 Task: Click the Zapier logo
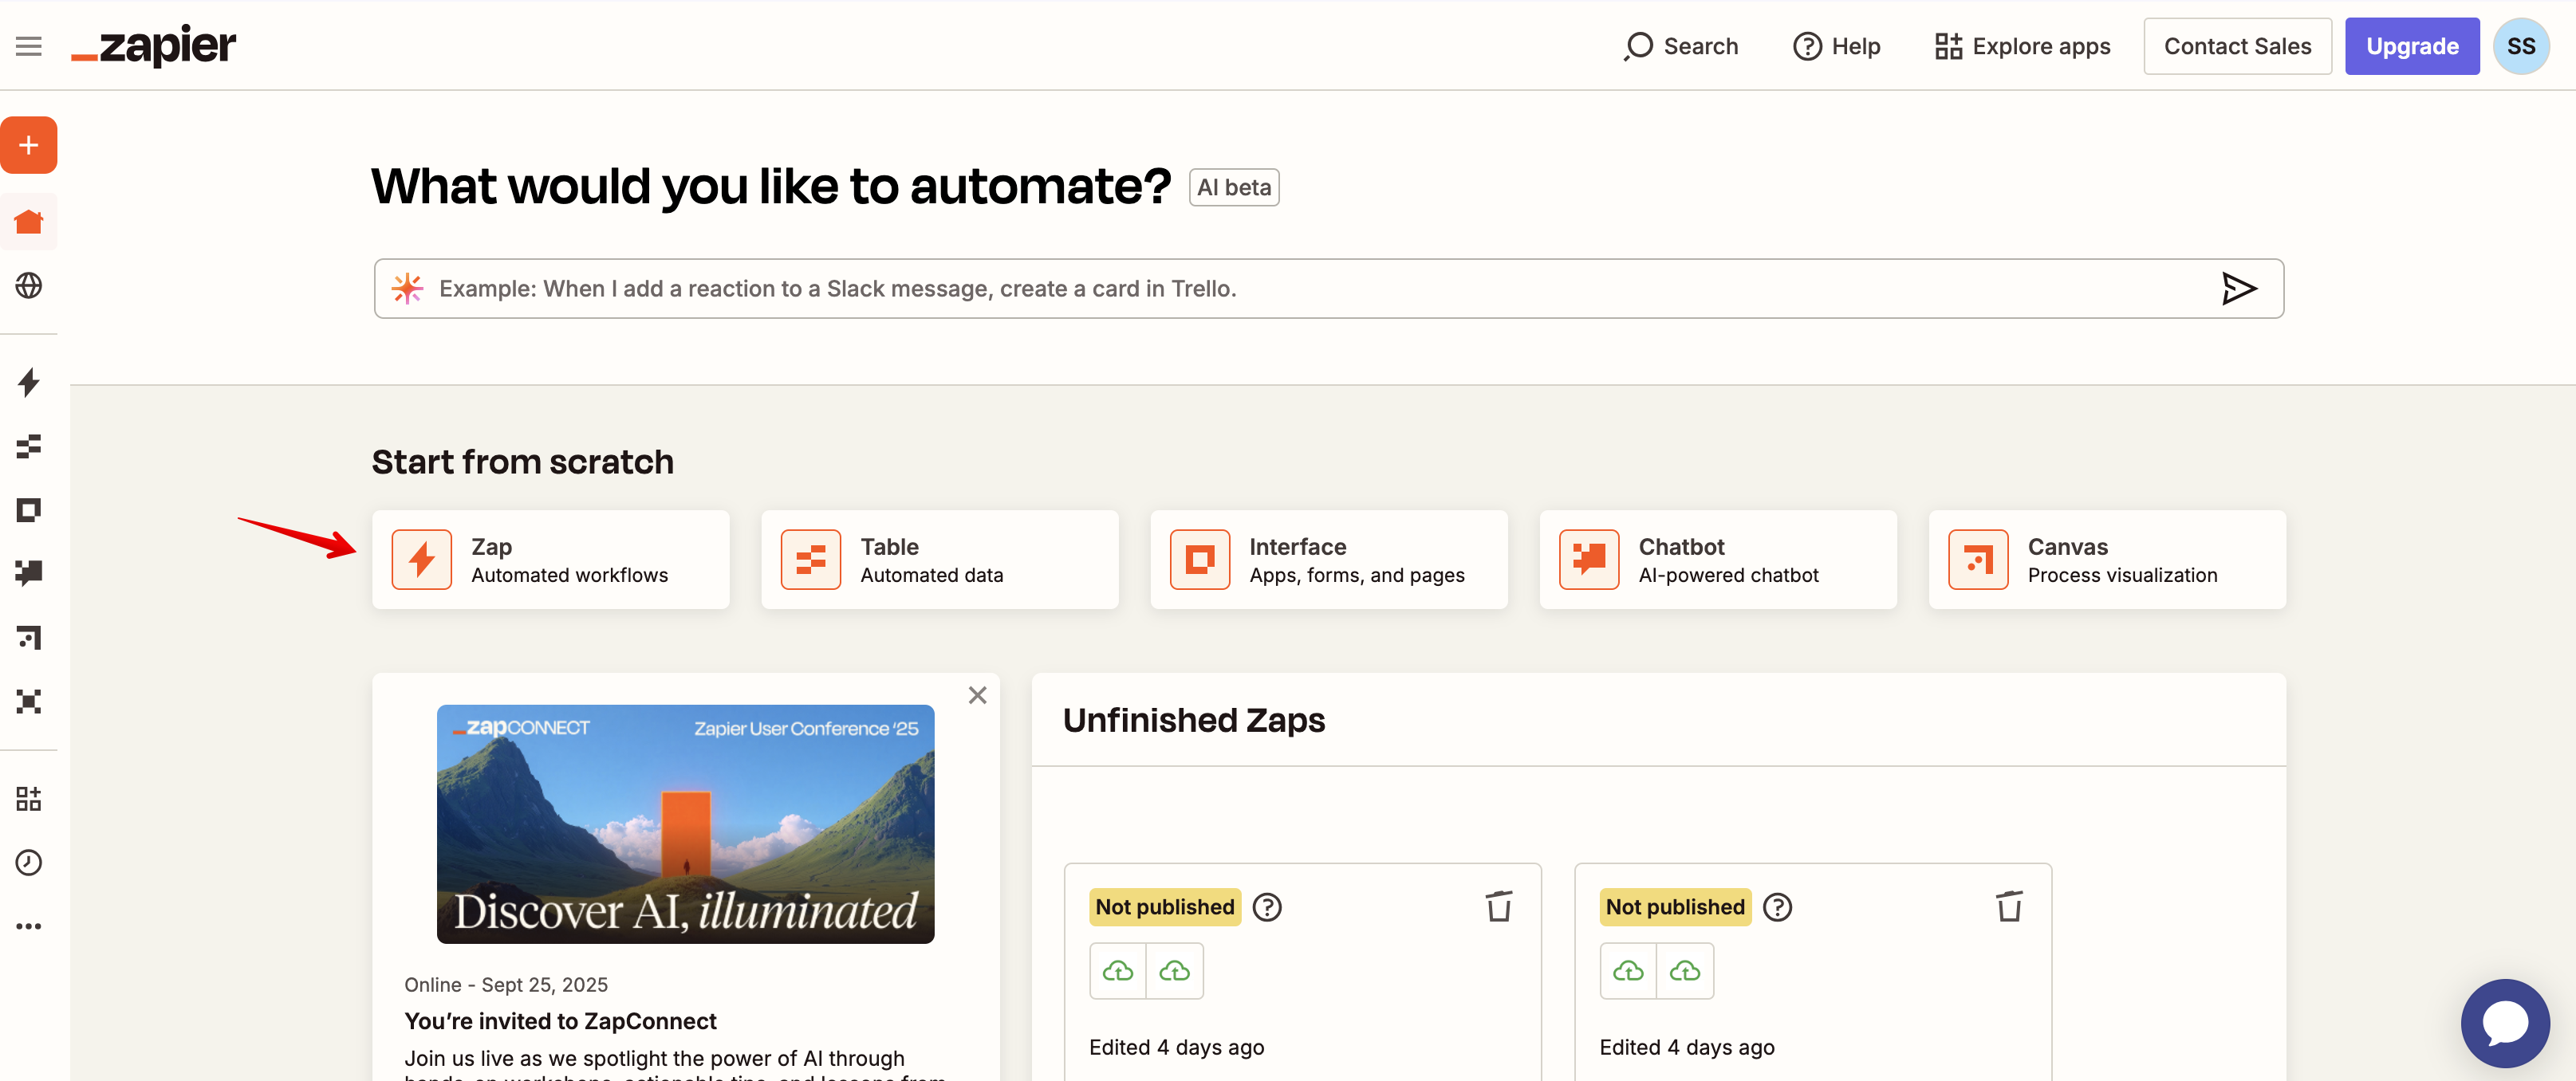(x=153, y=46)
